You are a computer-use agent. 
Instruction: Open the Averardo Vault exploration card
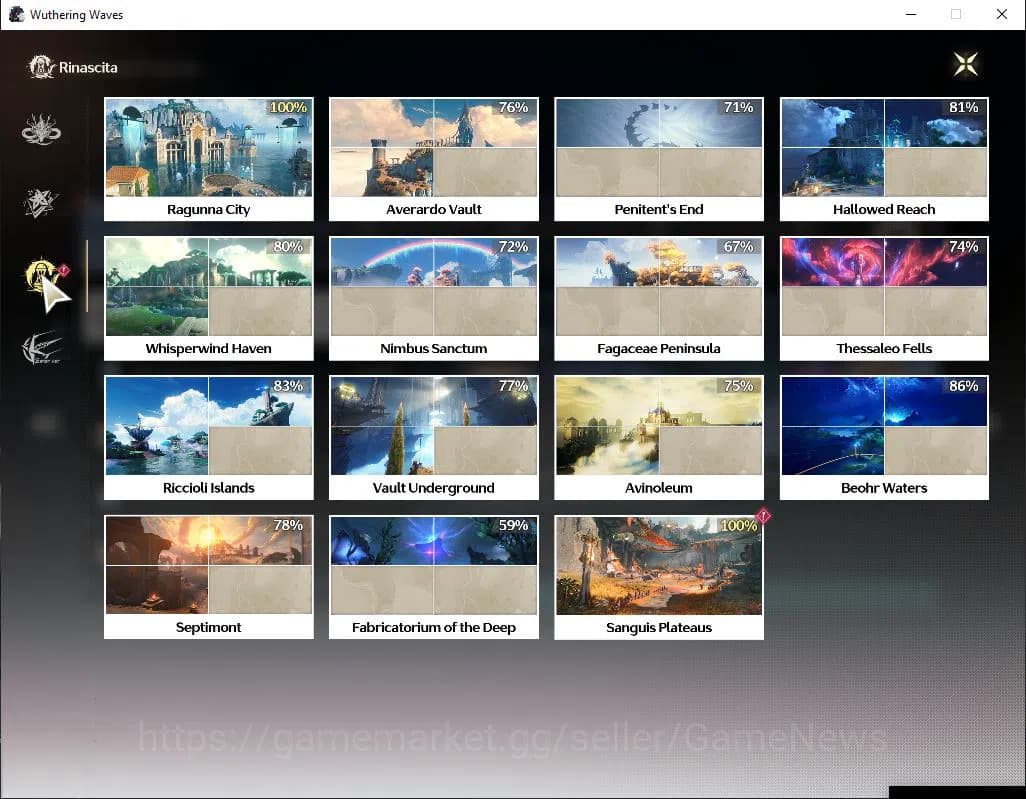(x=434, y=158)
